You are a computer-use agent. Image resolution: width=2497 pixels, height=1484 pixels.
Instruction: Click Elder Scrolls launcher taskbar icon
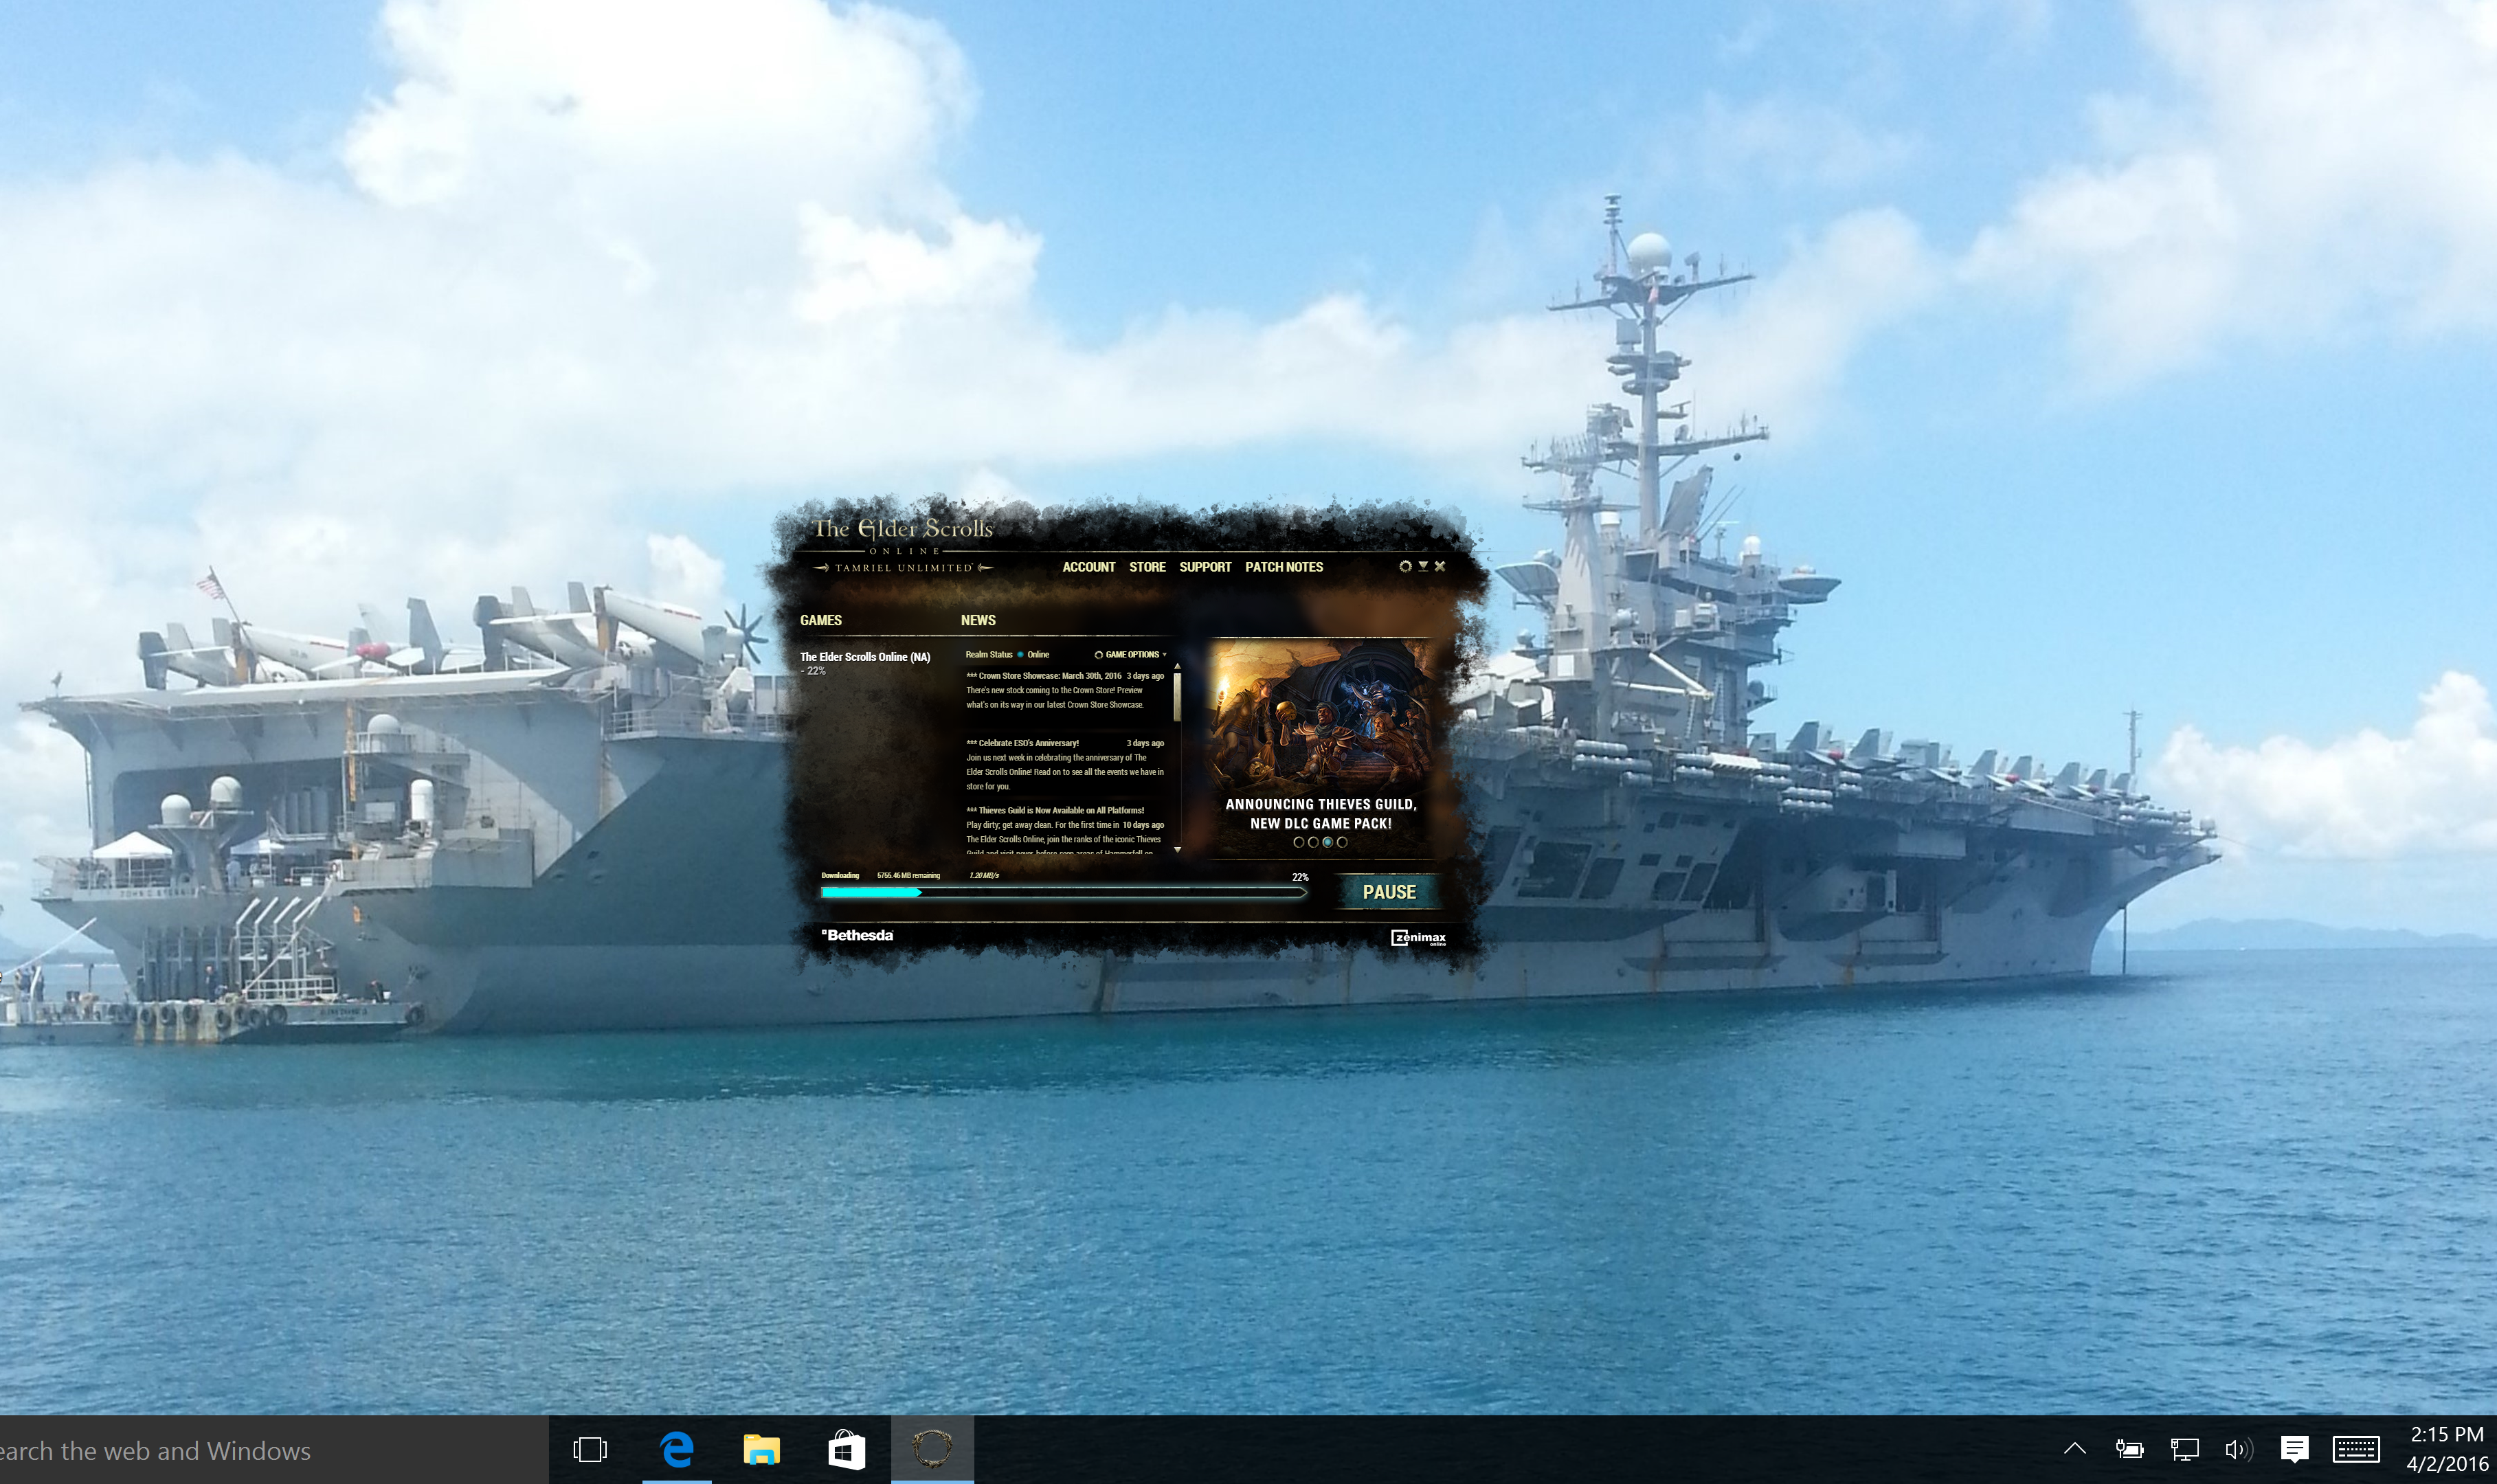pos(931,1448)
